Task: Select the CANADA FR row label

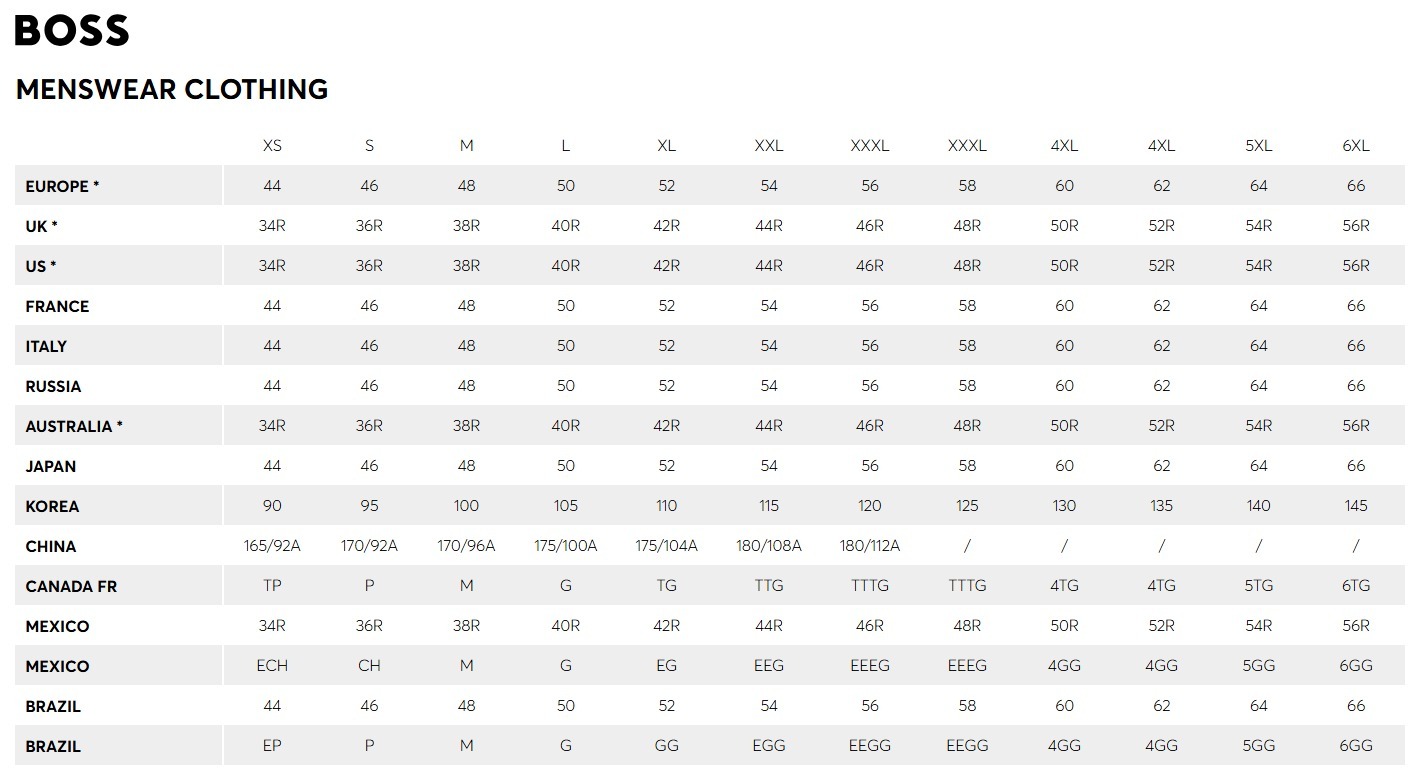Action: coord(71,586)
